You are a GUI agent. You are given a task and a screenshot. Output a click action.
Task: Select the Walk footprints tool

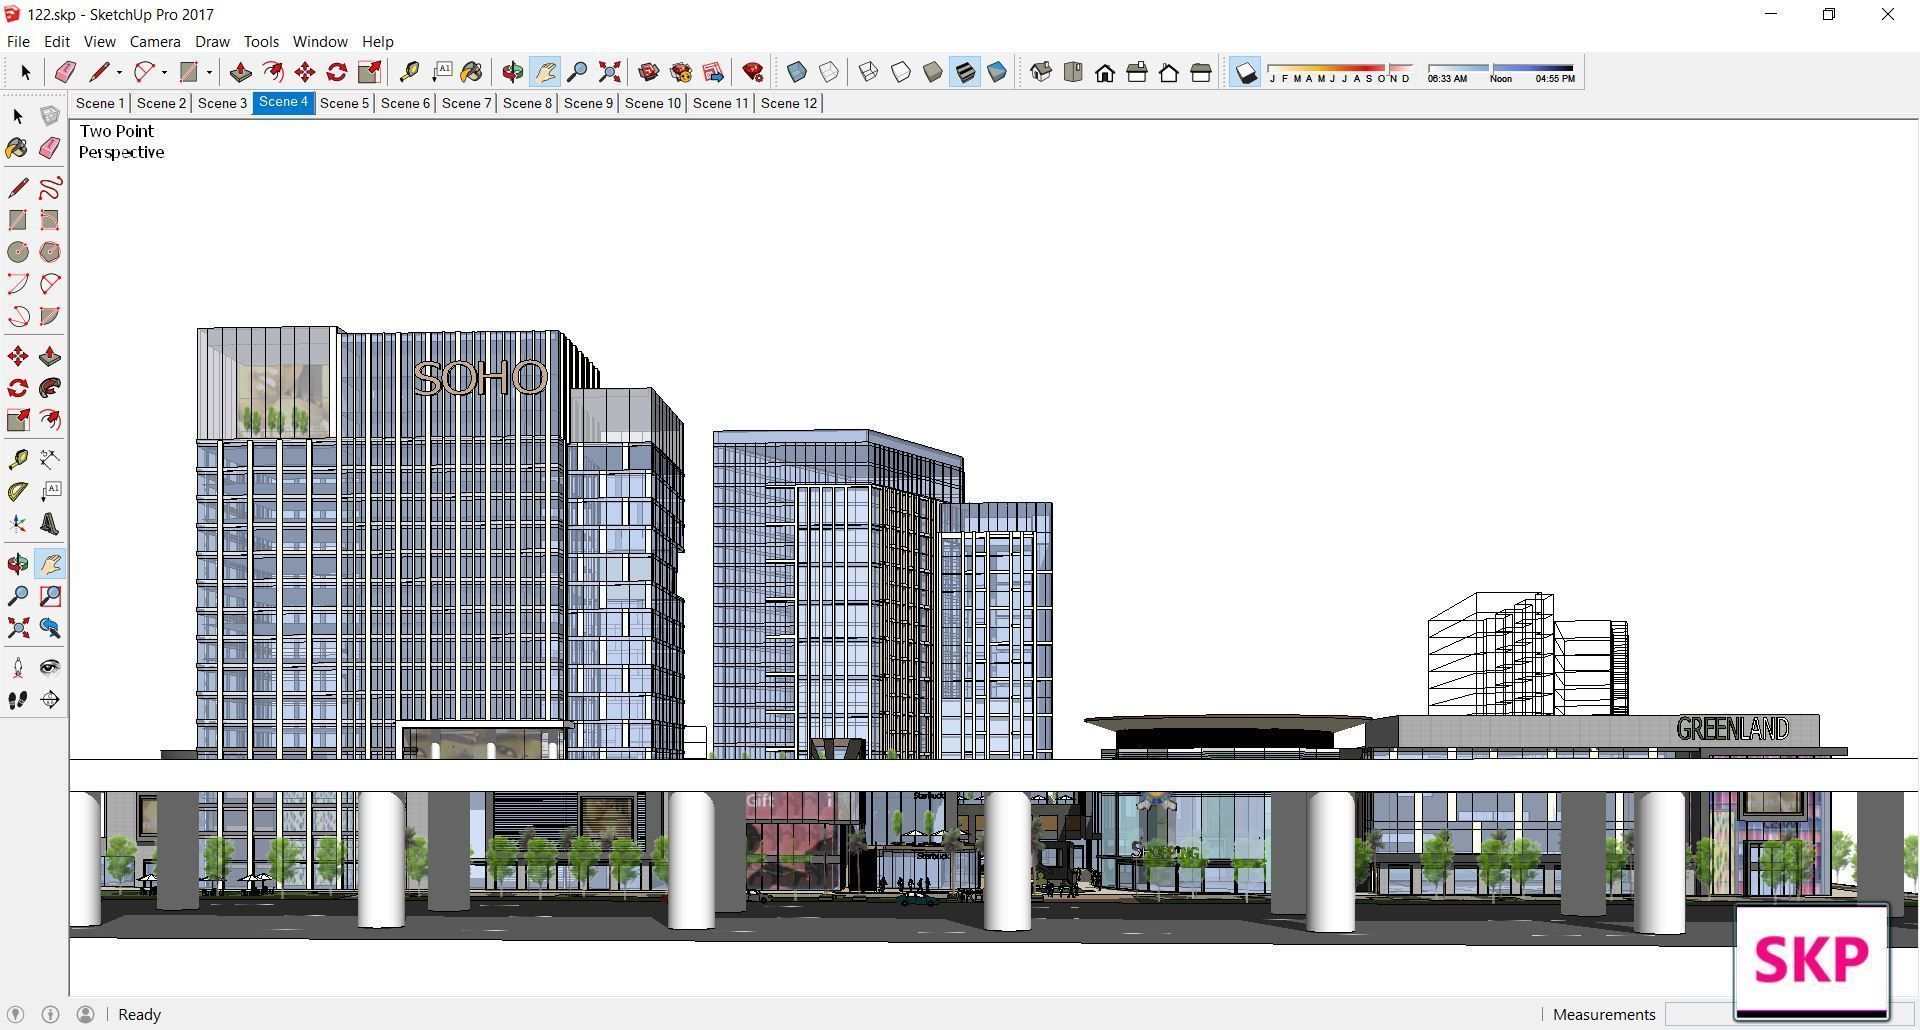point(18,700)
